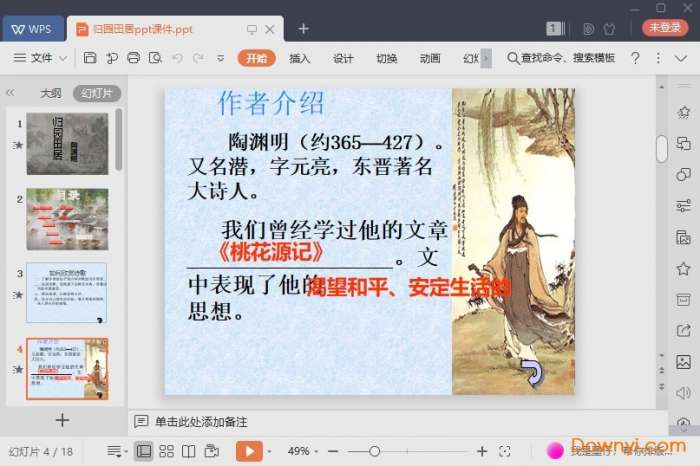Image resolution: width=700 pixels, height=466 pixels.
Task: Select the 插入 ribbon tab
Action: point(299,58)
